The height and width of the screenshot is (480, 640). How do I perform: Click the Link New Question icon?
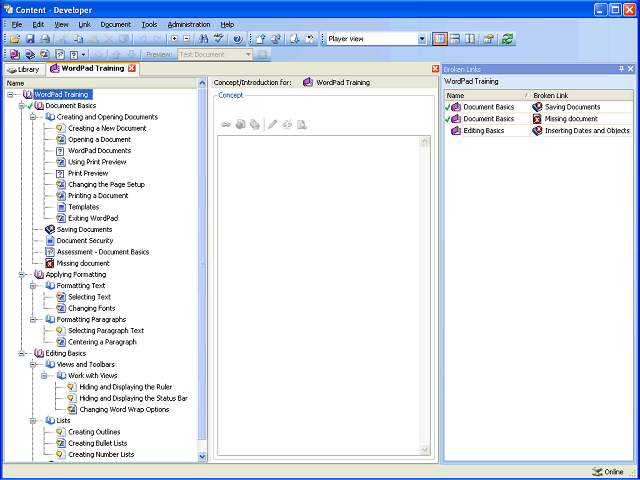[x=60, y=54]
